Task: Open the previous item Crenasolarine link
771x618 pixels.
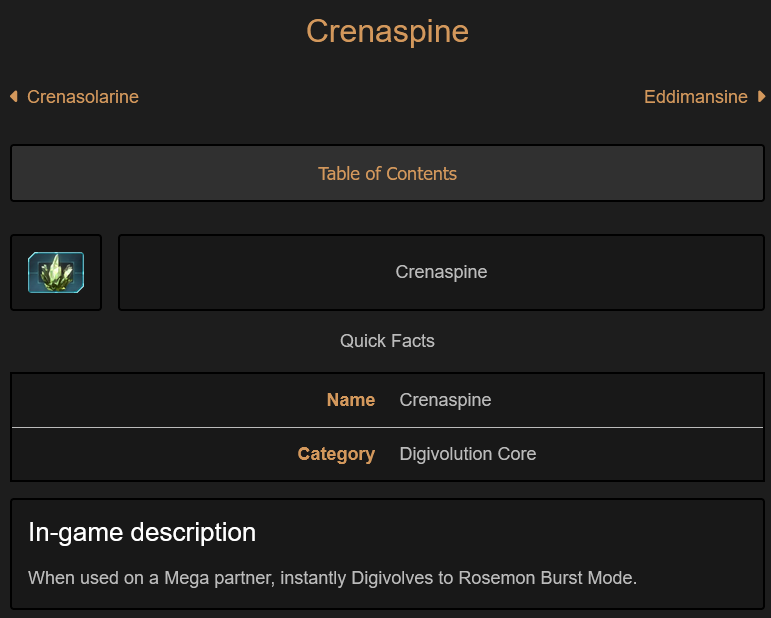Action: pos(83,97)
